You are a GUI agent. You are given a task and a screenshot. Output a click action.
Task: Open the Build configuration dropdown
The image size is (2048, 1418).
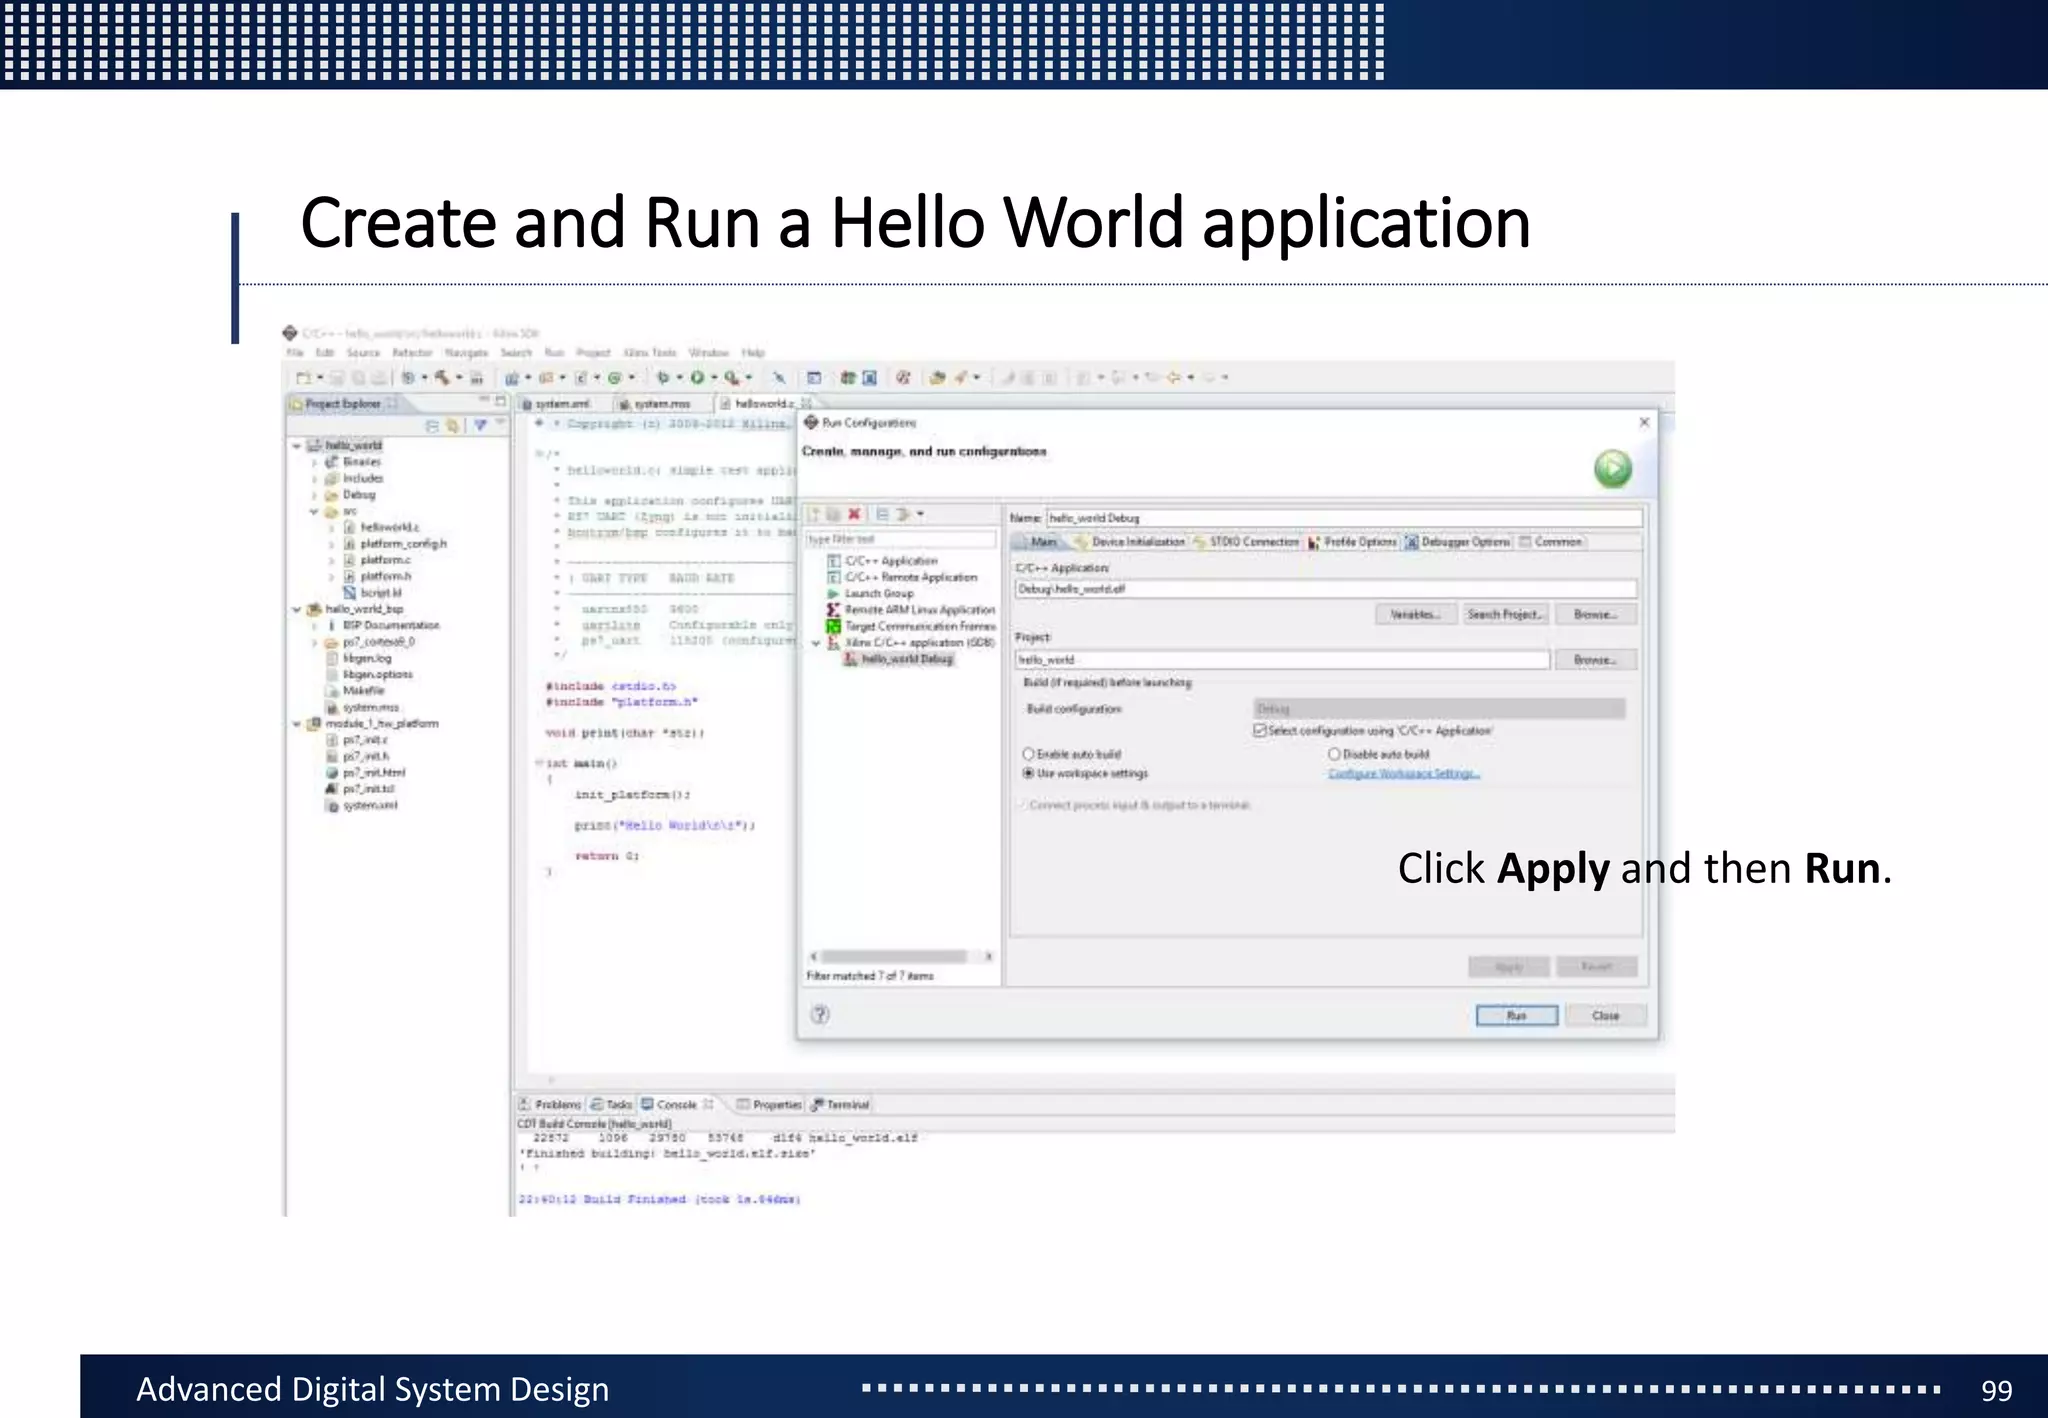[1439, 709]
